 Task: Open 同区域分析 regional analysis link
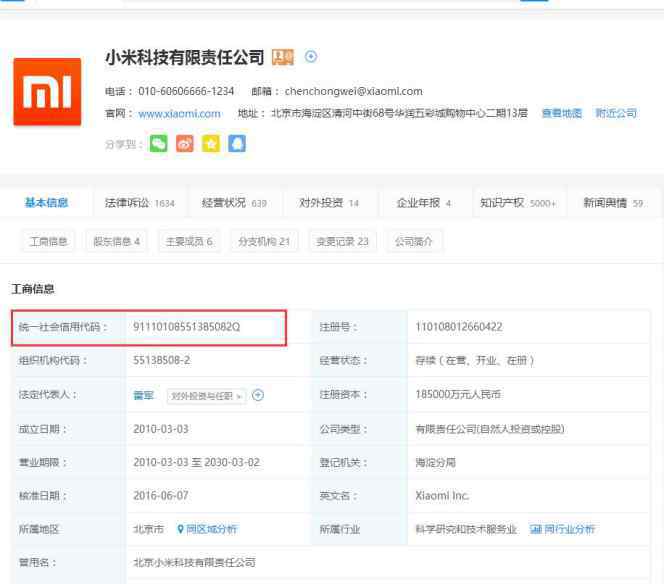(x=207, y=529)
